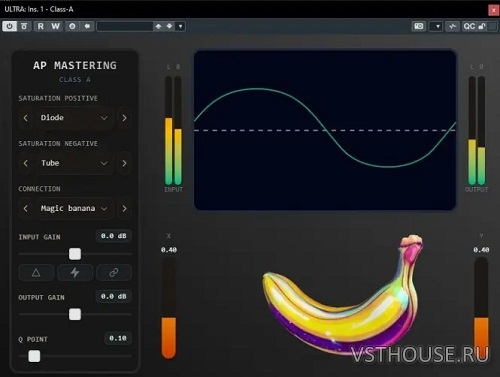
Task: Load previous preset with up arrow
Action: 158,26
